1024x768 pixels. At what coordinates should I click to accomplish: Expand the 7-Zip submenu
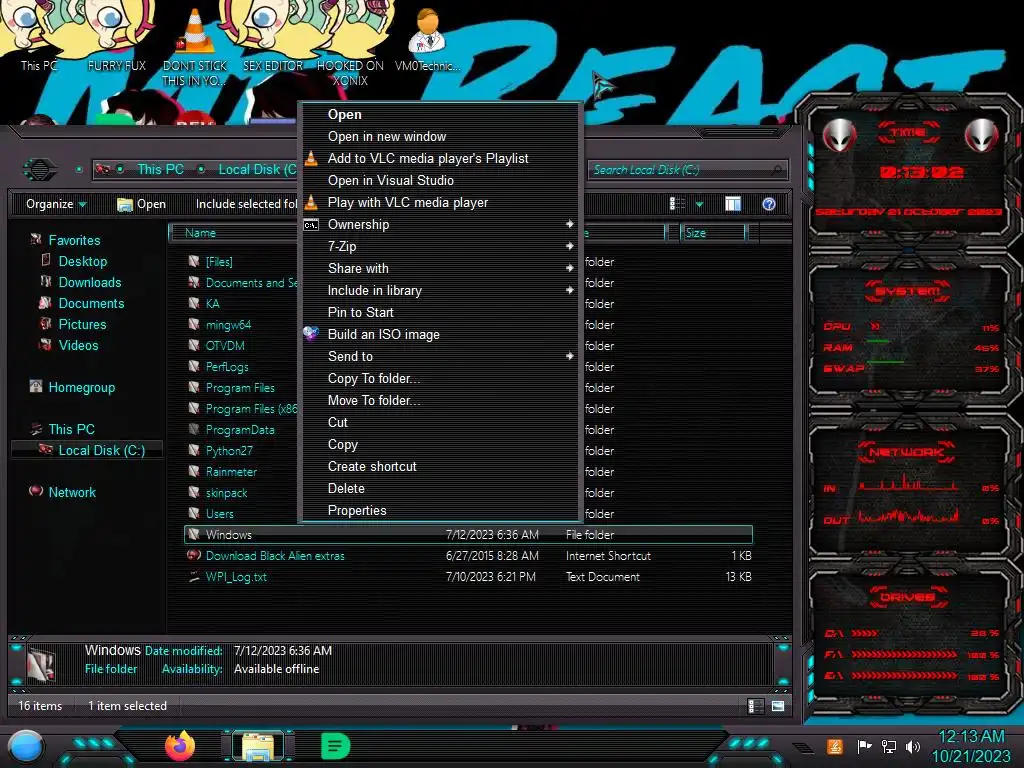click(440, 246)
